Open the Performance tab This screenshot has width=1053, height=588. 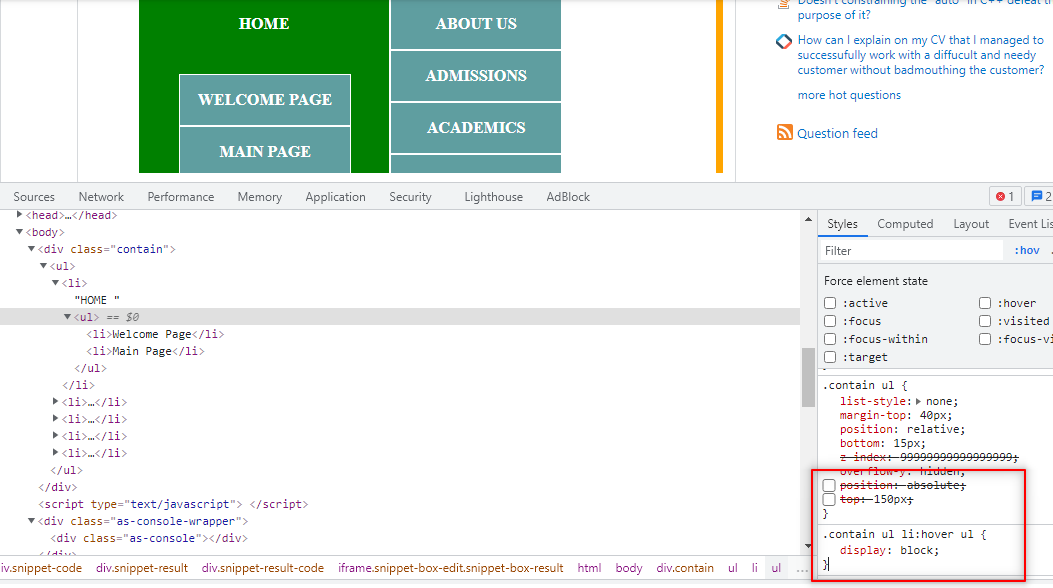click(x=181, y=197)
